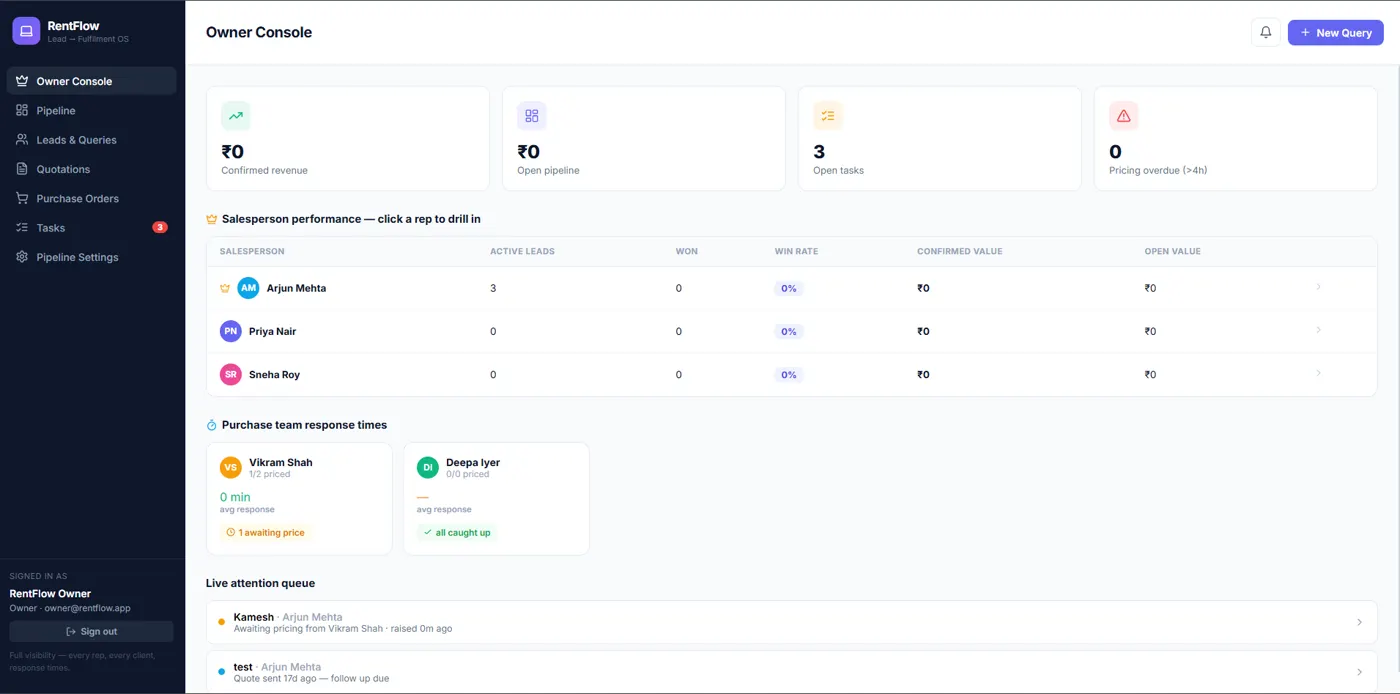
Task: Click the SALESPERSON column header
Action: click(252, 251)
